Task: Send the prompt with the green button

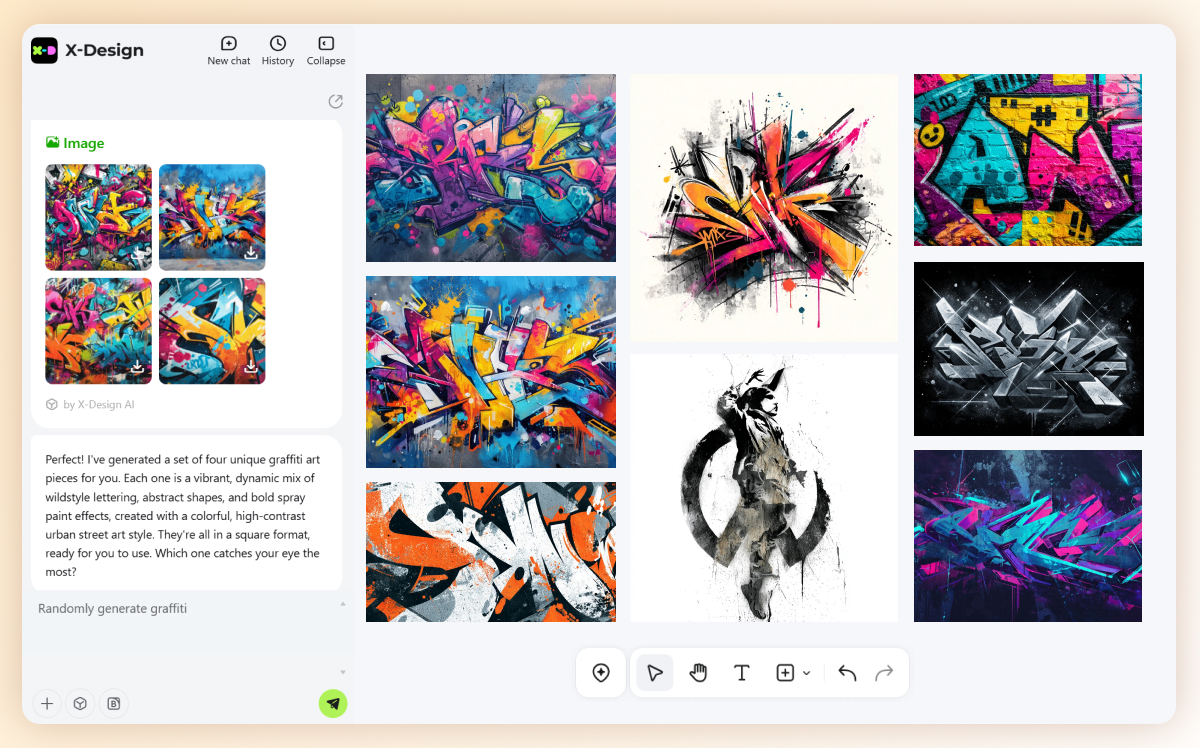Action: point(333,704)
